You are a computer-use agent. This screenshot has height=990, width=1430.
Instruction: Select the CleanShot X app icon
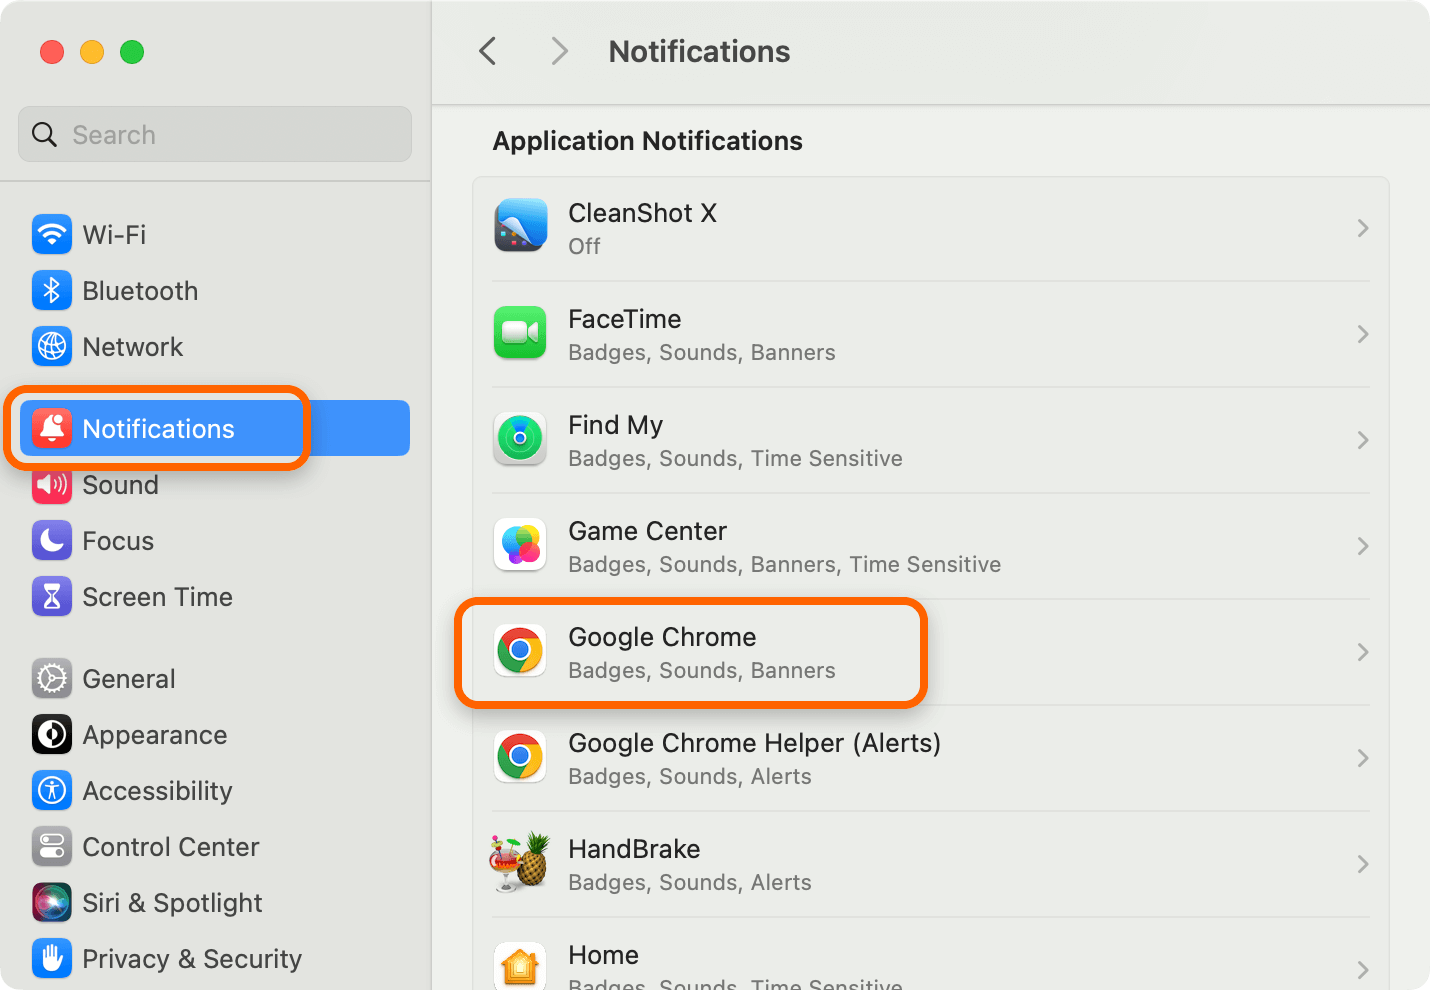pos(520,228)
